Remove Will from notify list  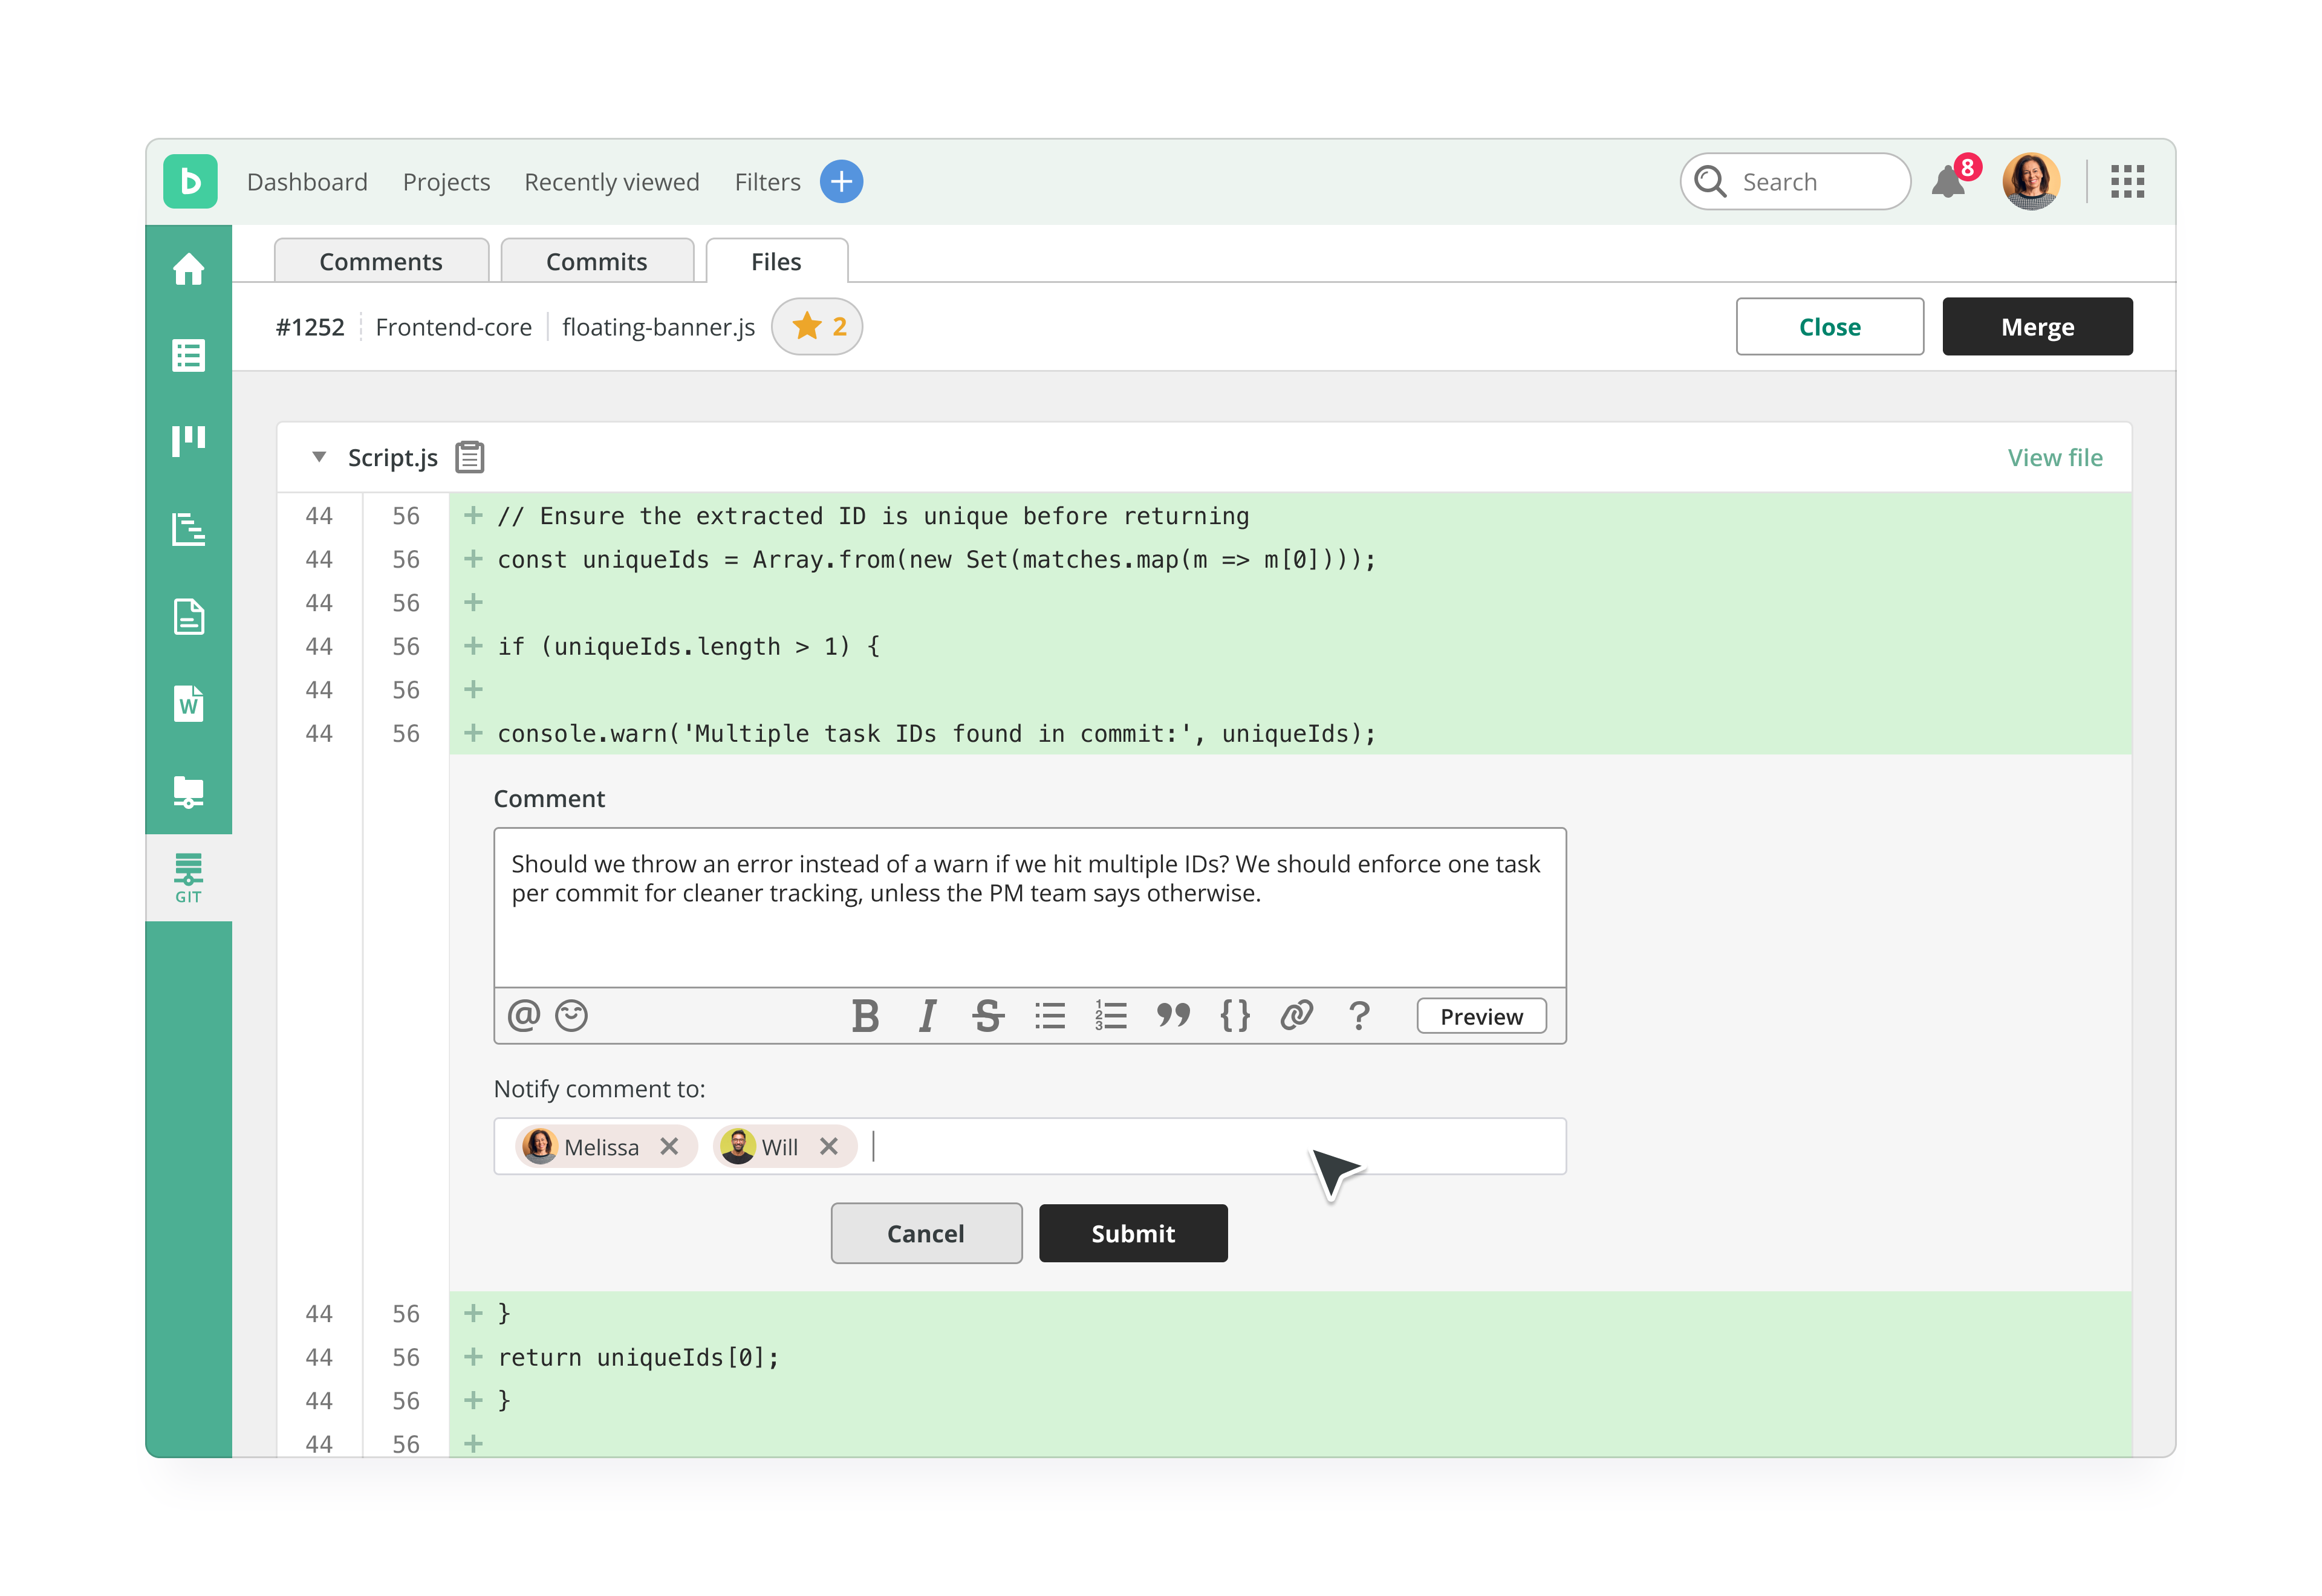[828, 1147]
